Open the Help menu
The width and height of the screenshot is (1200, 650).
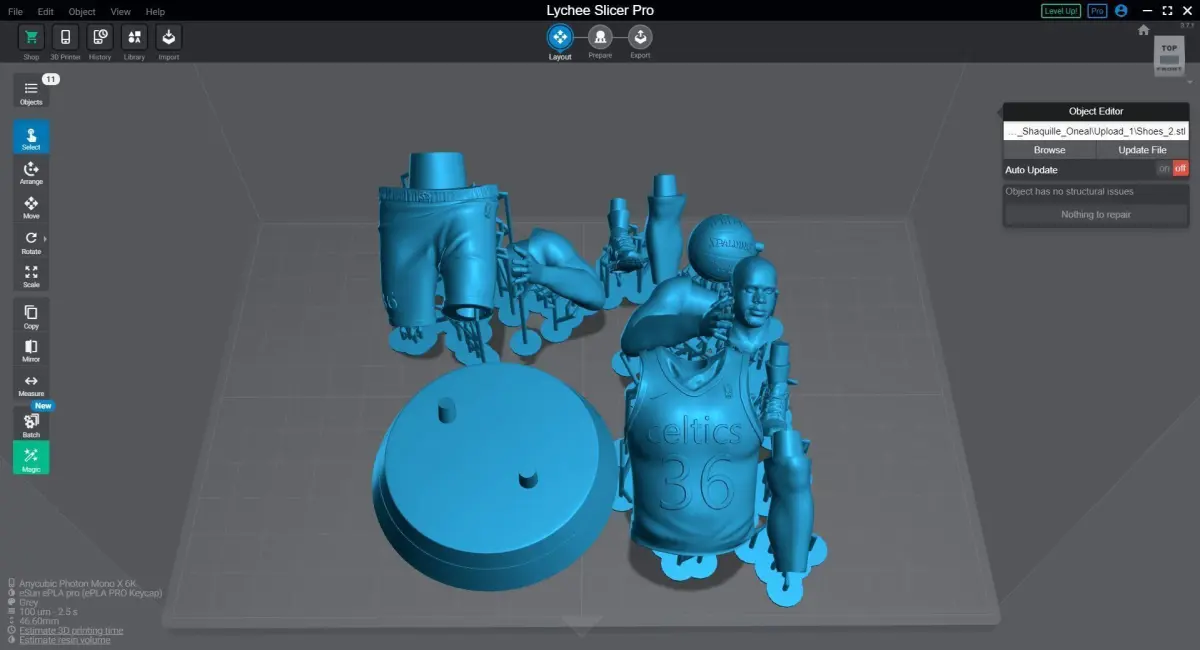point(155,12)
